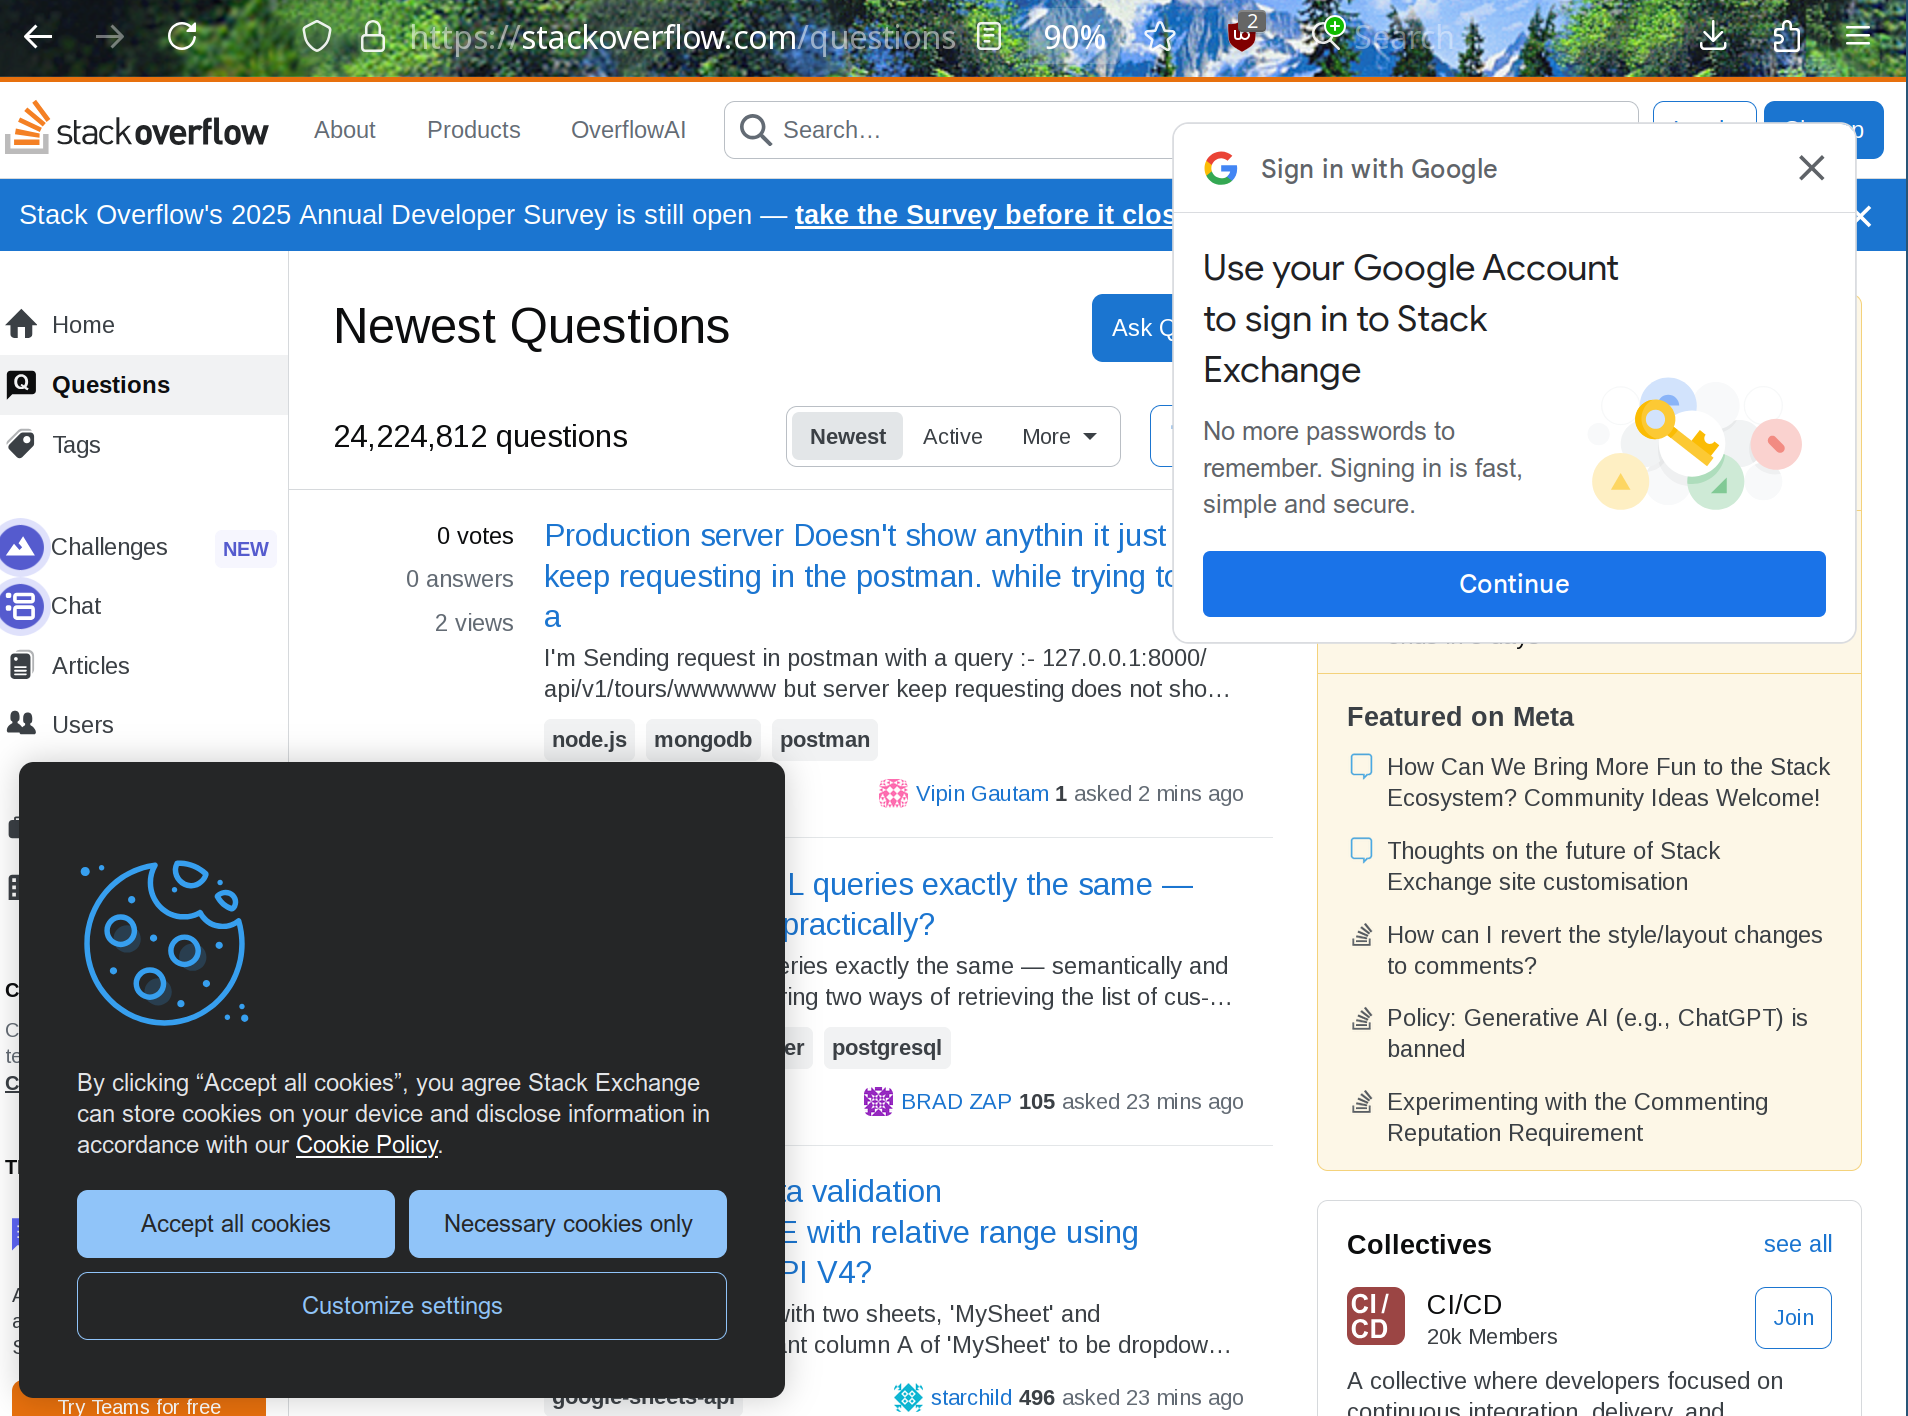Click the CI/CD collective logo
1908x1416 pixels.
(1376, 1316)
